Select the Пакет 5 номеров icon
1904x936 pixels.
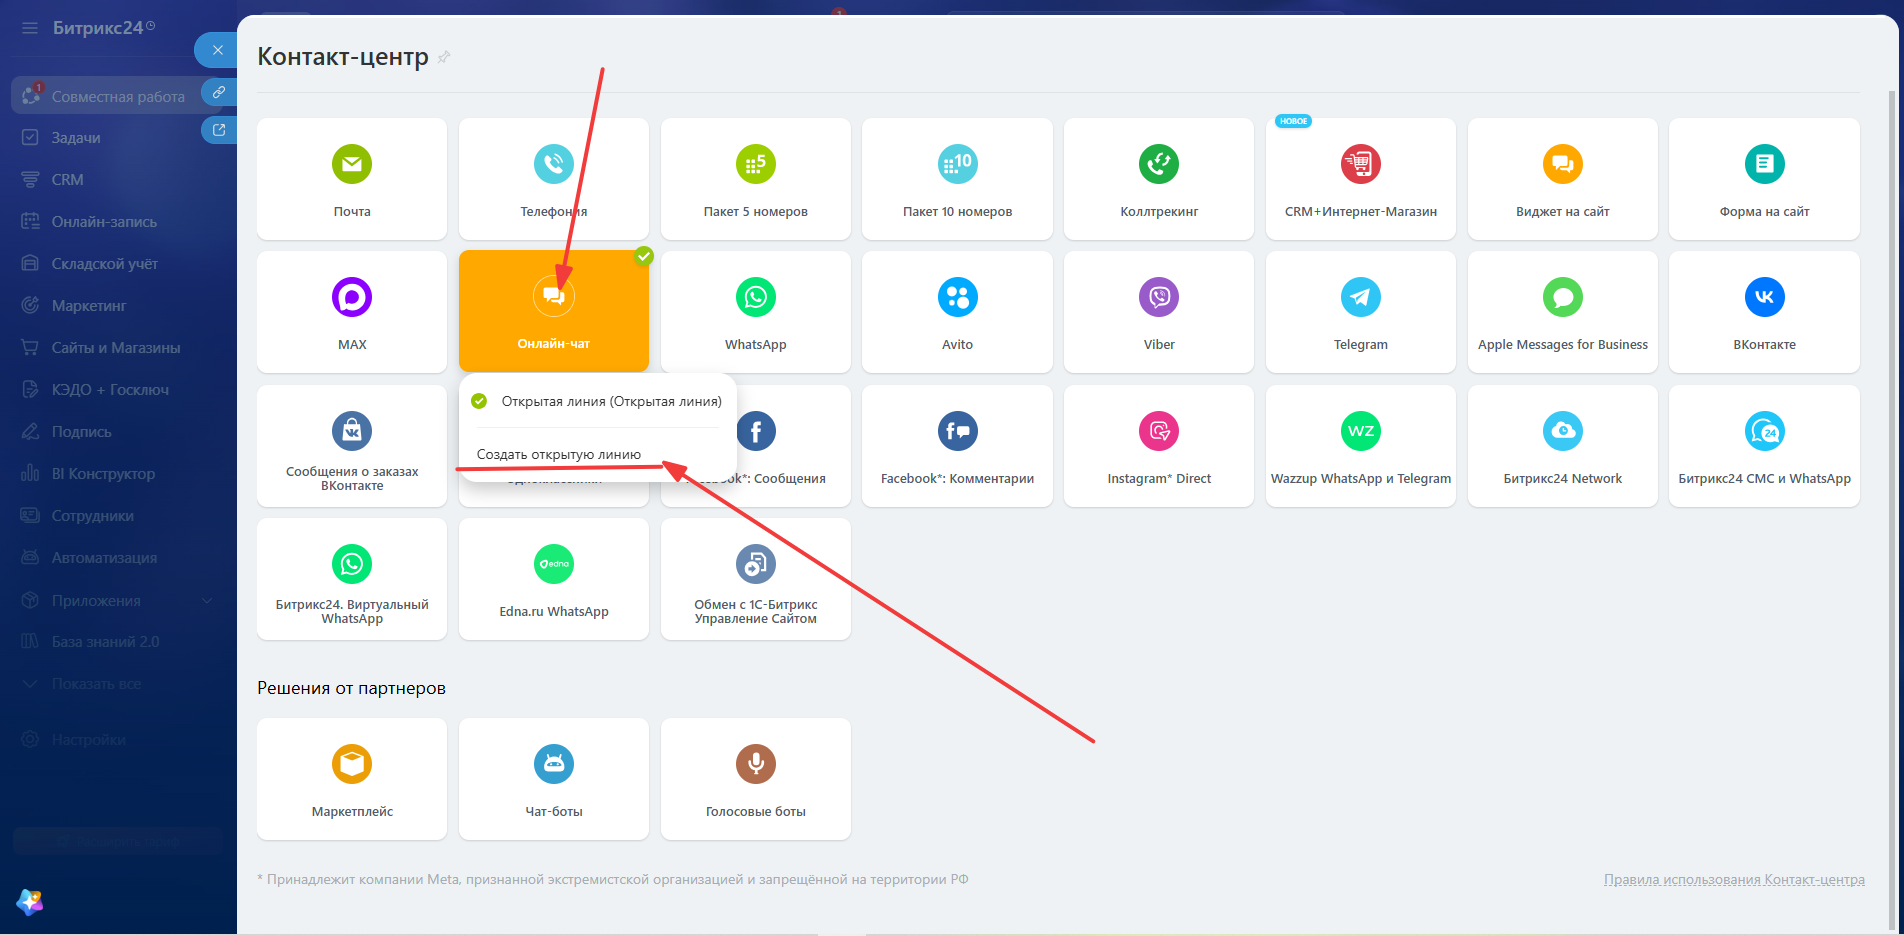coord(756,164)
